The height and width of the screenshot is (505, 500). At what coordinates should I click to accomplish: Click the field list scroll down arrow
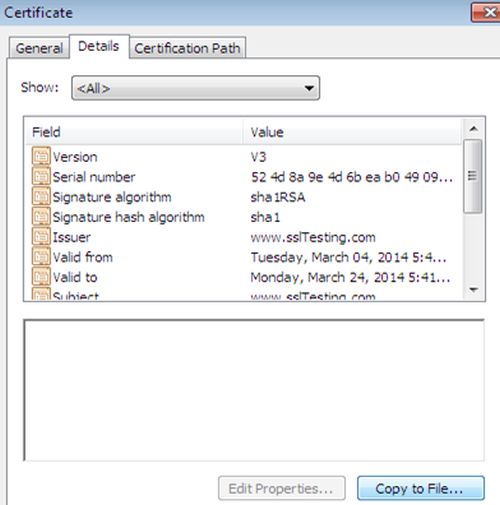pyautogui.click(x=473, y=289)
